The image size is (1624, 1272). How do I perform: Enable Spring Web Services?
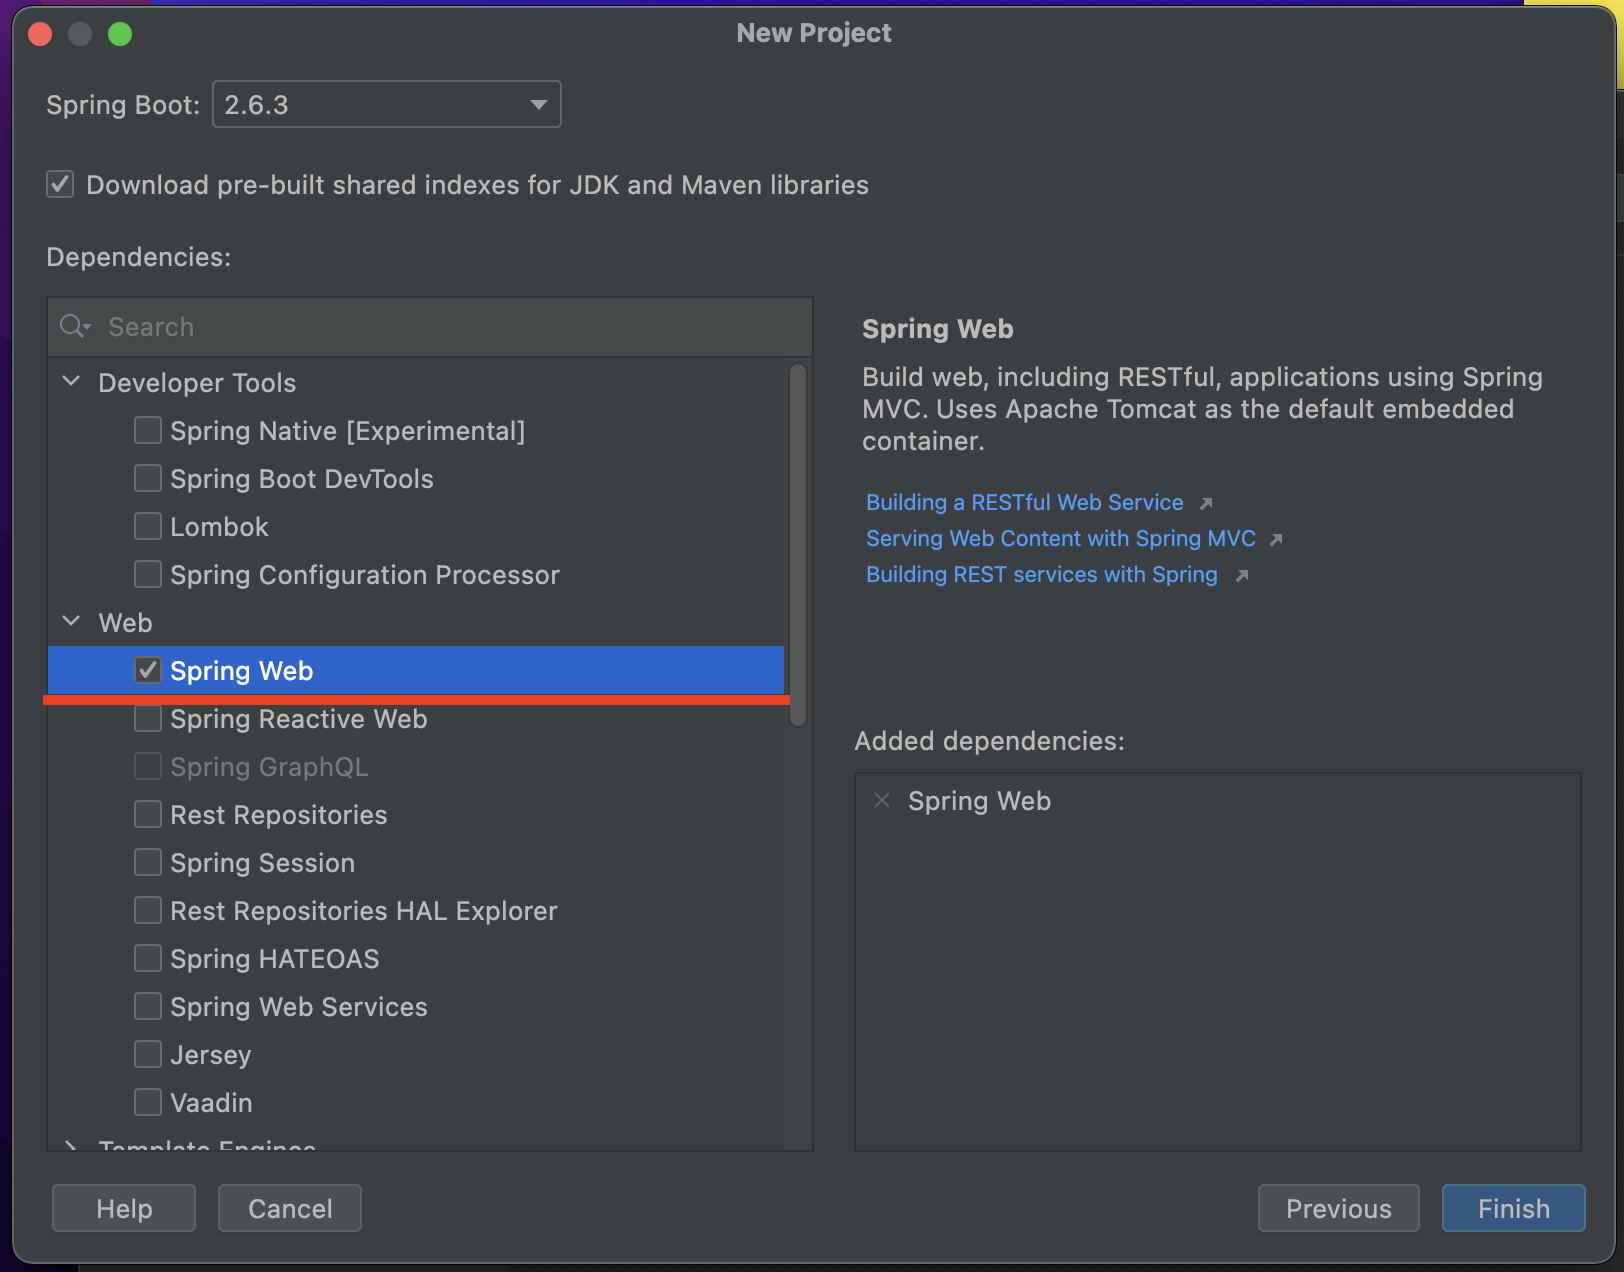tap(148, 1006)
